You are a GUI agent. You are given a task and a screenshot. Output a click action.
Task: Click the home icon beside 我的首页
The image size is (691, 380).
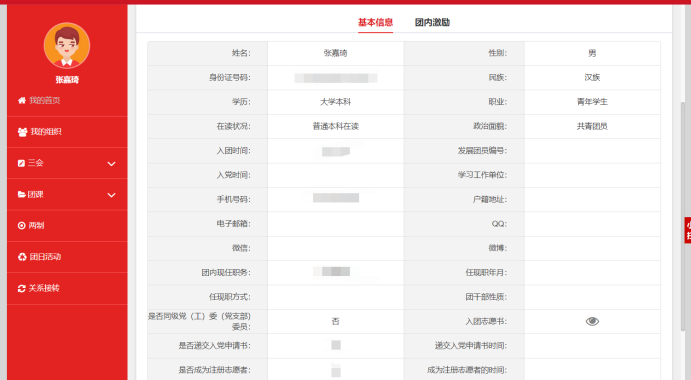click(x=22, y=101)
